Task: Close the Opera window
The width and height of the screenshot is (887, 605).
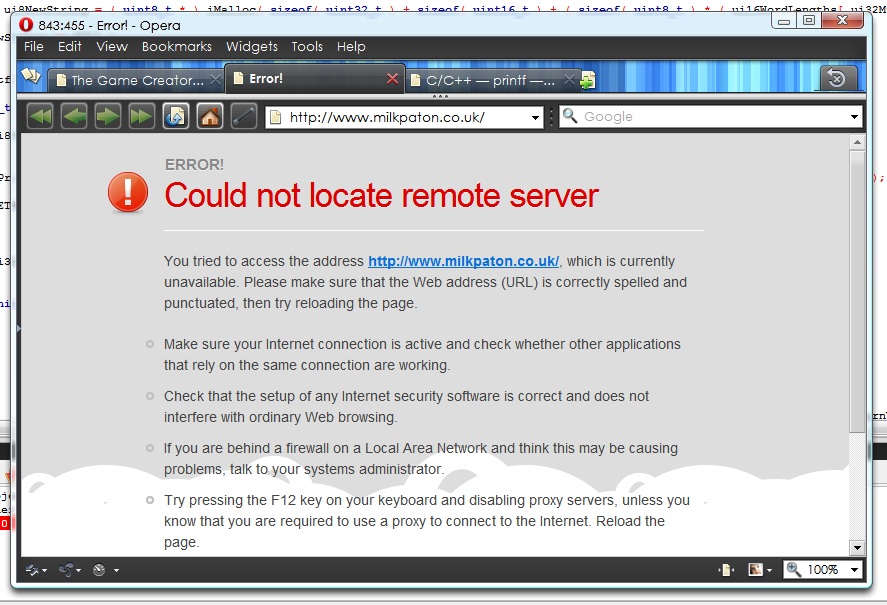Action: (842, 21)
